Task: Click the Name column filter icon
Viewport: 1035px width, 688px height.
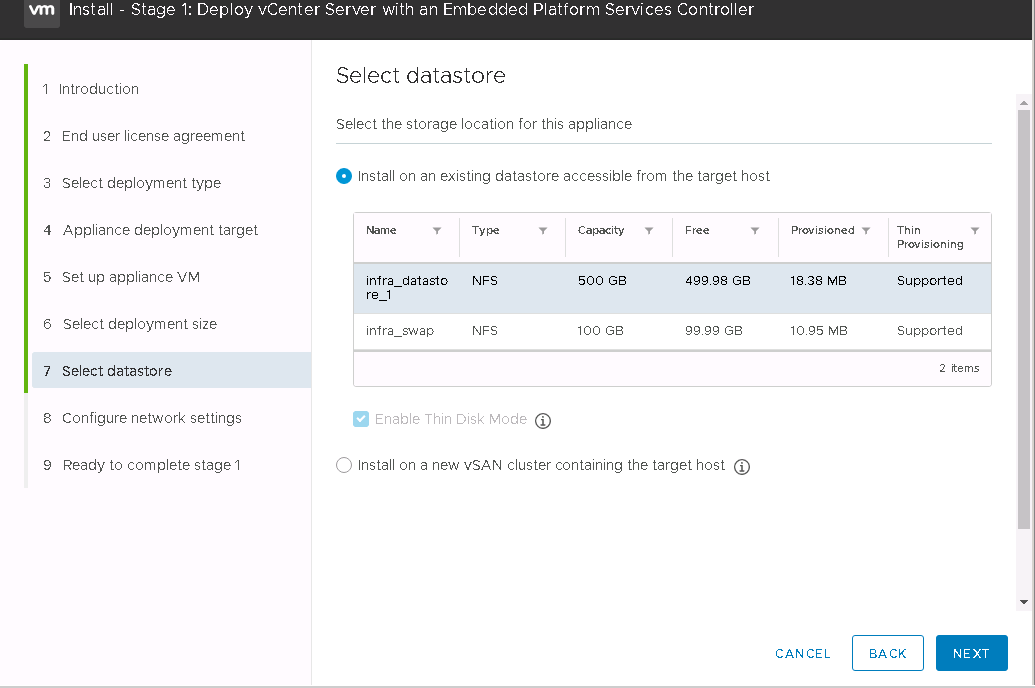Action: coord(437,231)
